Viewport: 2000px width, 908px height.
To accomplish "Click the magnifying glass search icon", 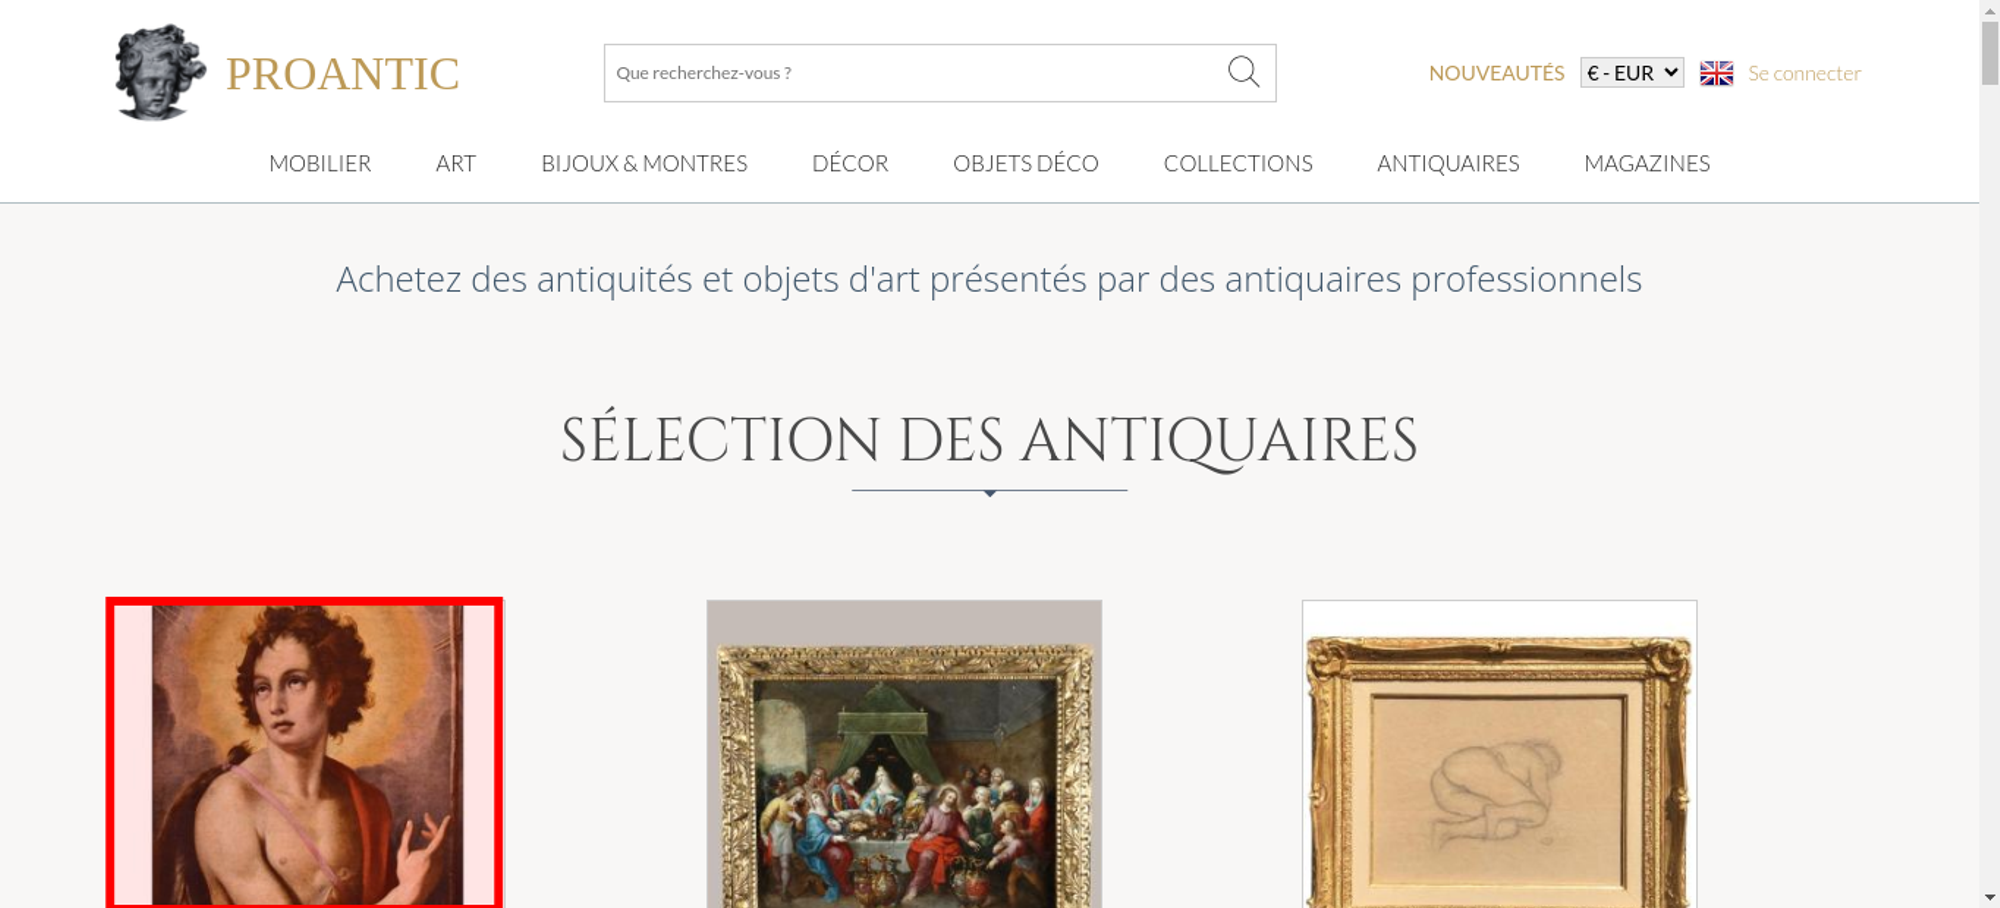I will [1243, 72].
